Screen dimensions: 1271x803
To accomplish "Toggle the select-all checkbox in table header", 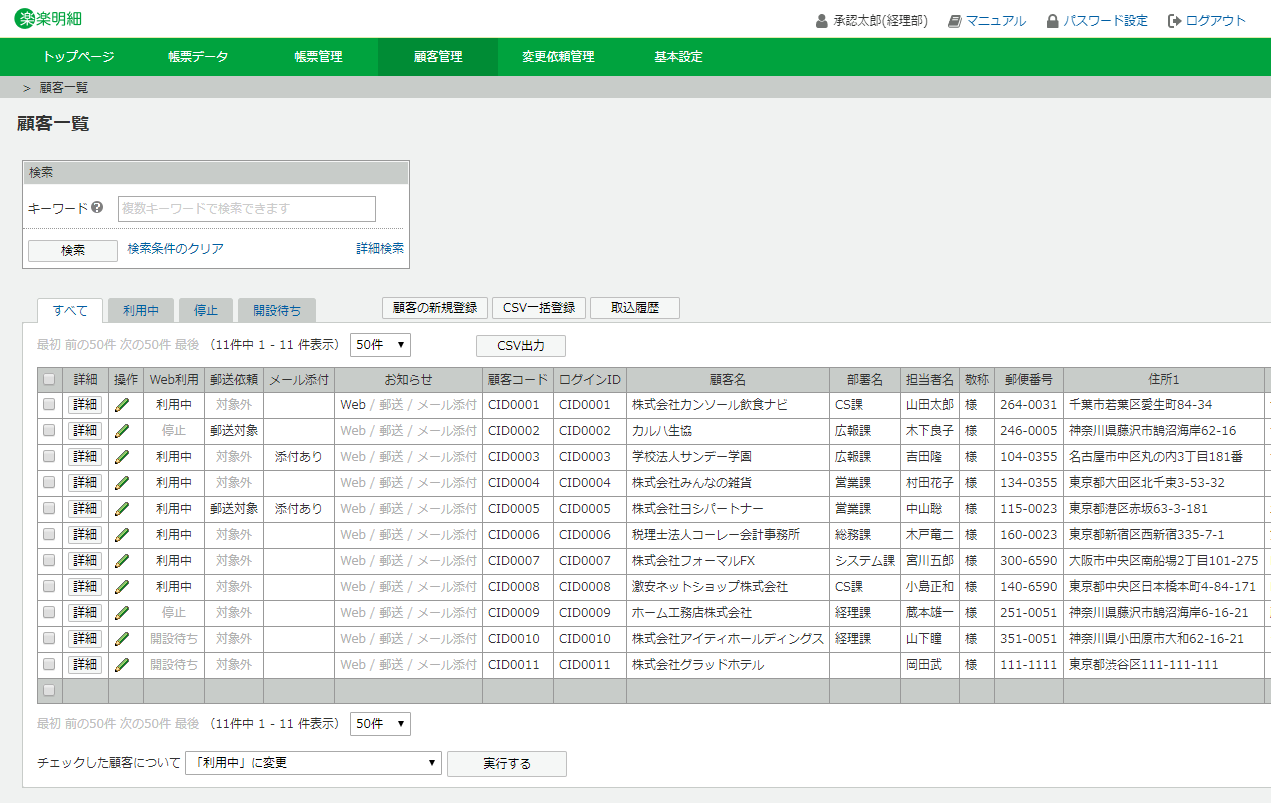I will [49, 379].
